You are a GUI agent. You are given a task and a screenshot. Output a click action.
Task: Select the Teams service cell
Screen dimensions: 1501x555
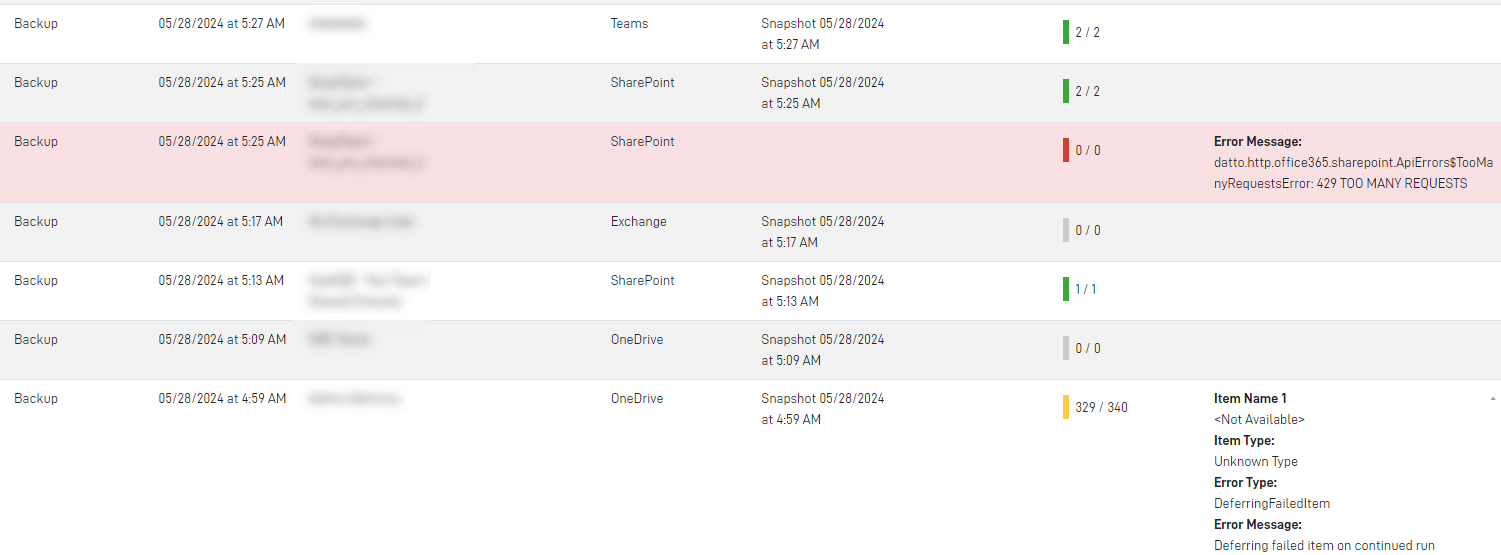tap(629, 23)
